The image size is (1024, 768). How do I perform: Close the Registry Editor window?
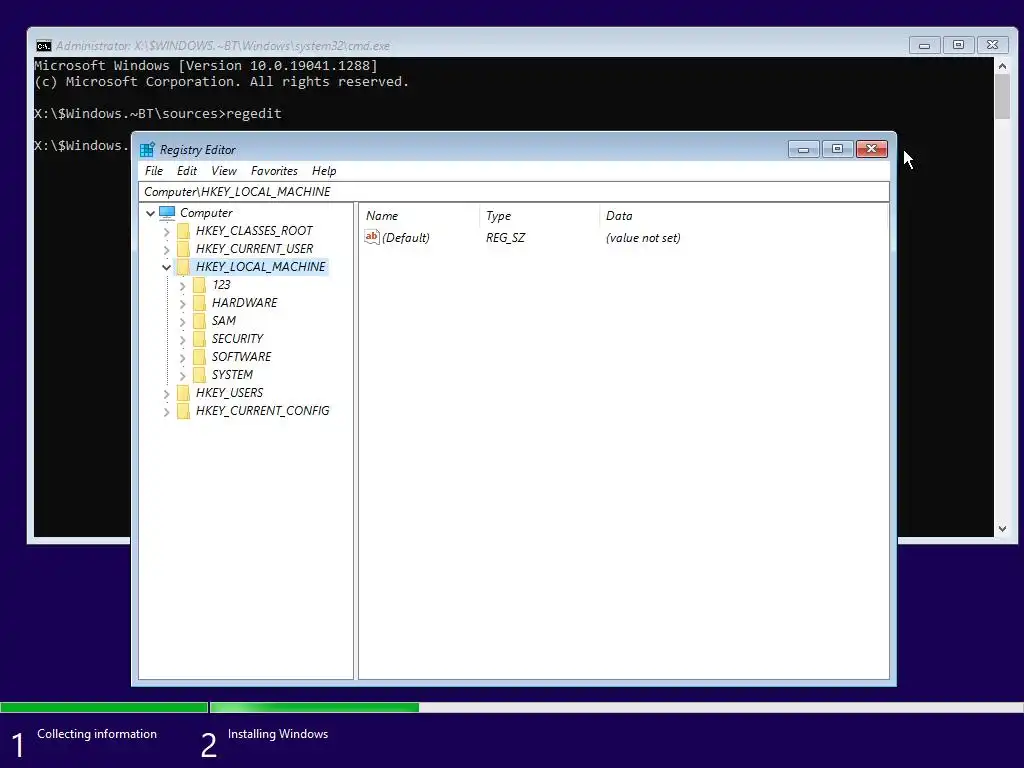point(872,150)
